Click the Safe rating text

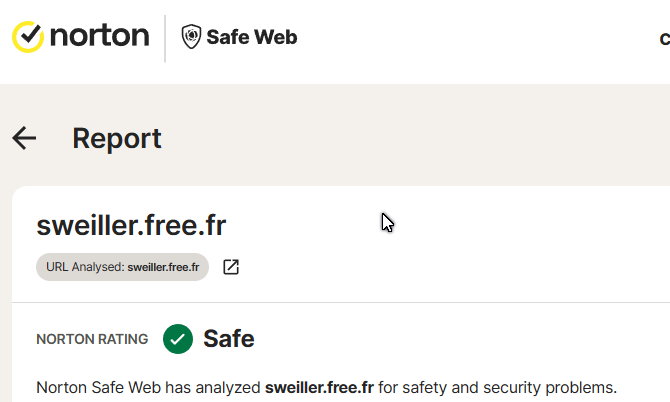tap(229, 339)
